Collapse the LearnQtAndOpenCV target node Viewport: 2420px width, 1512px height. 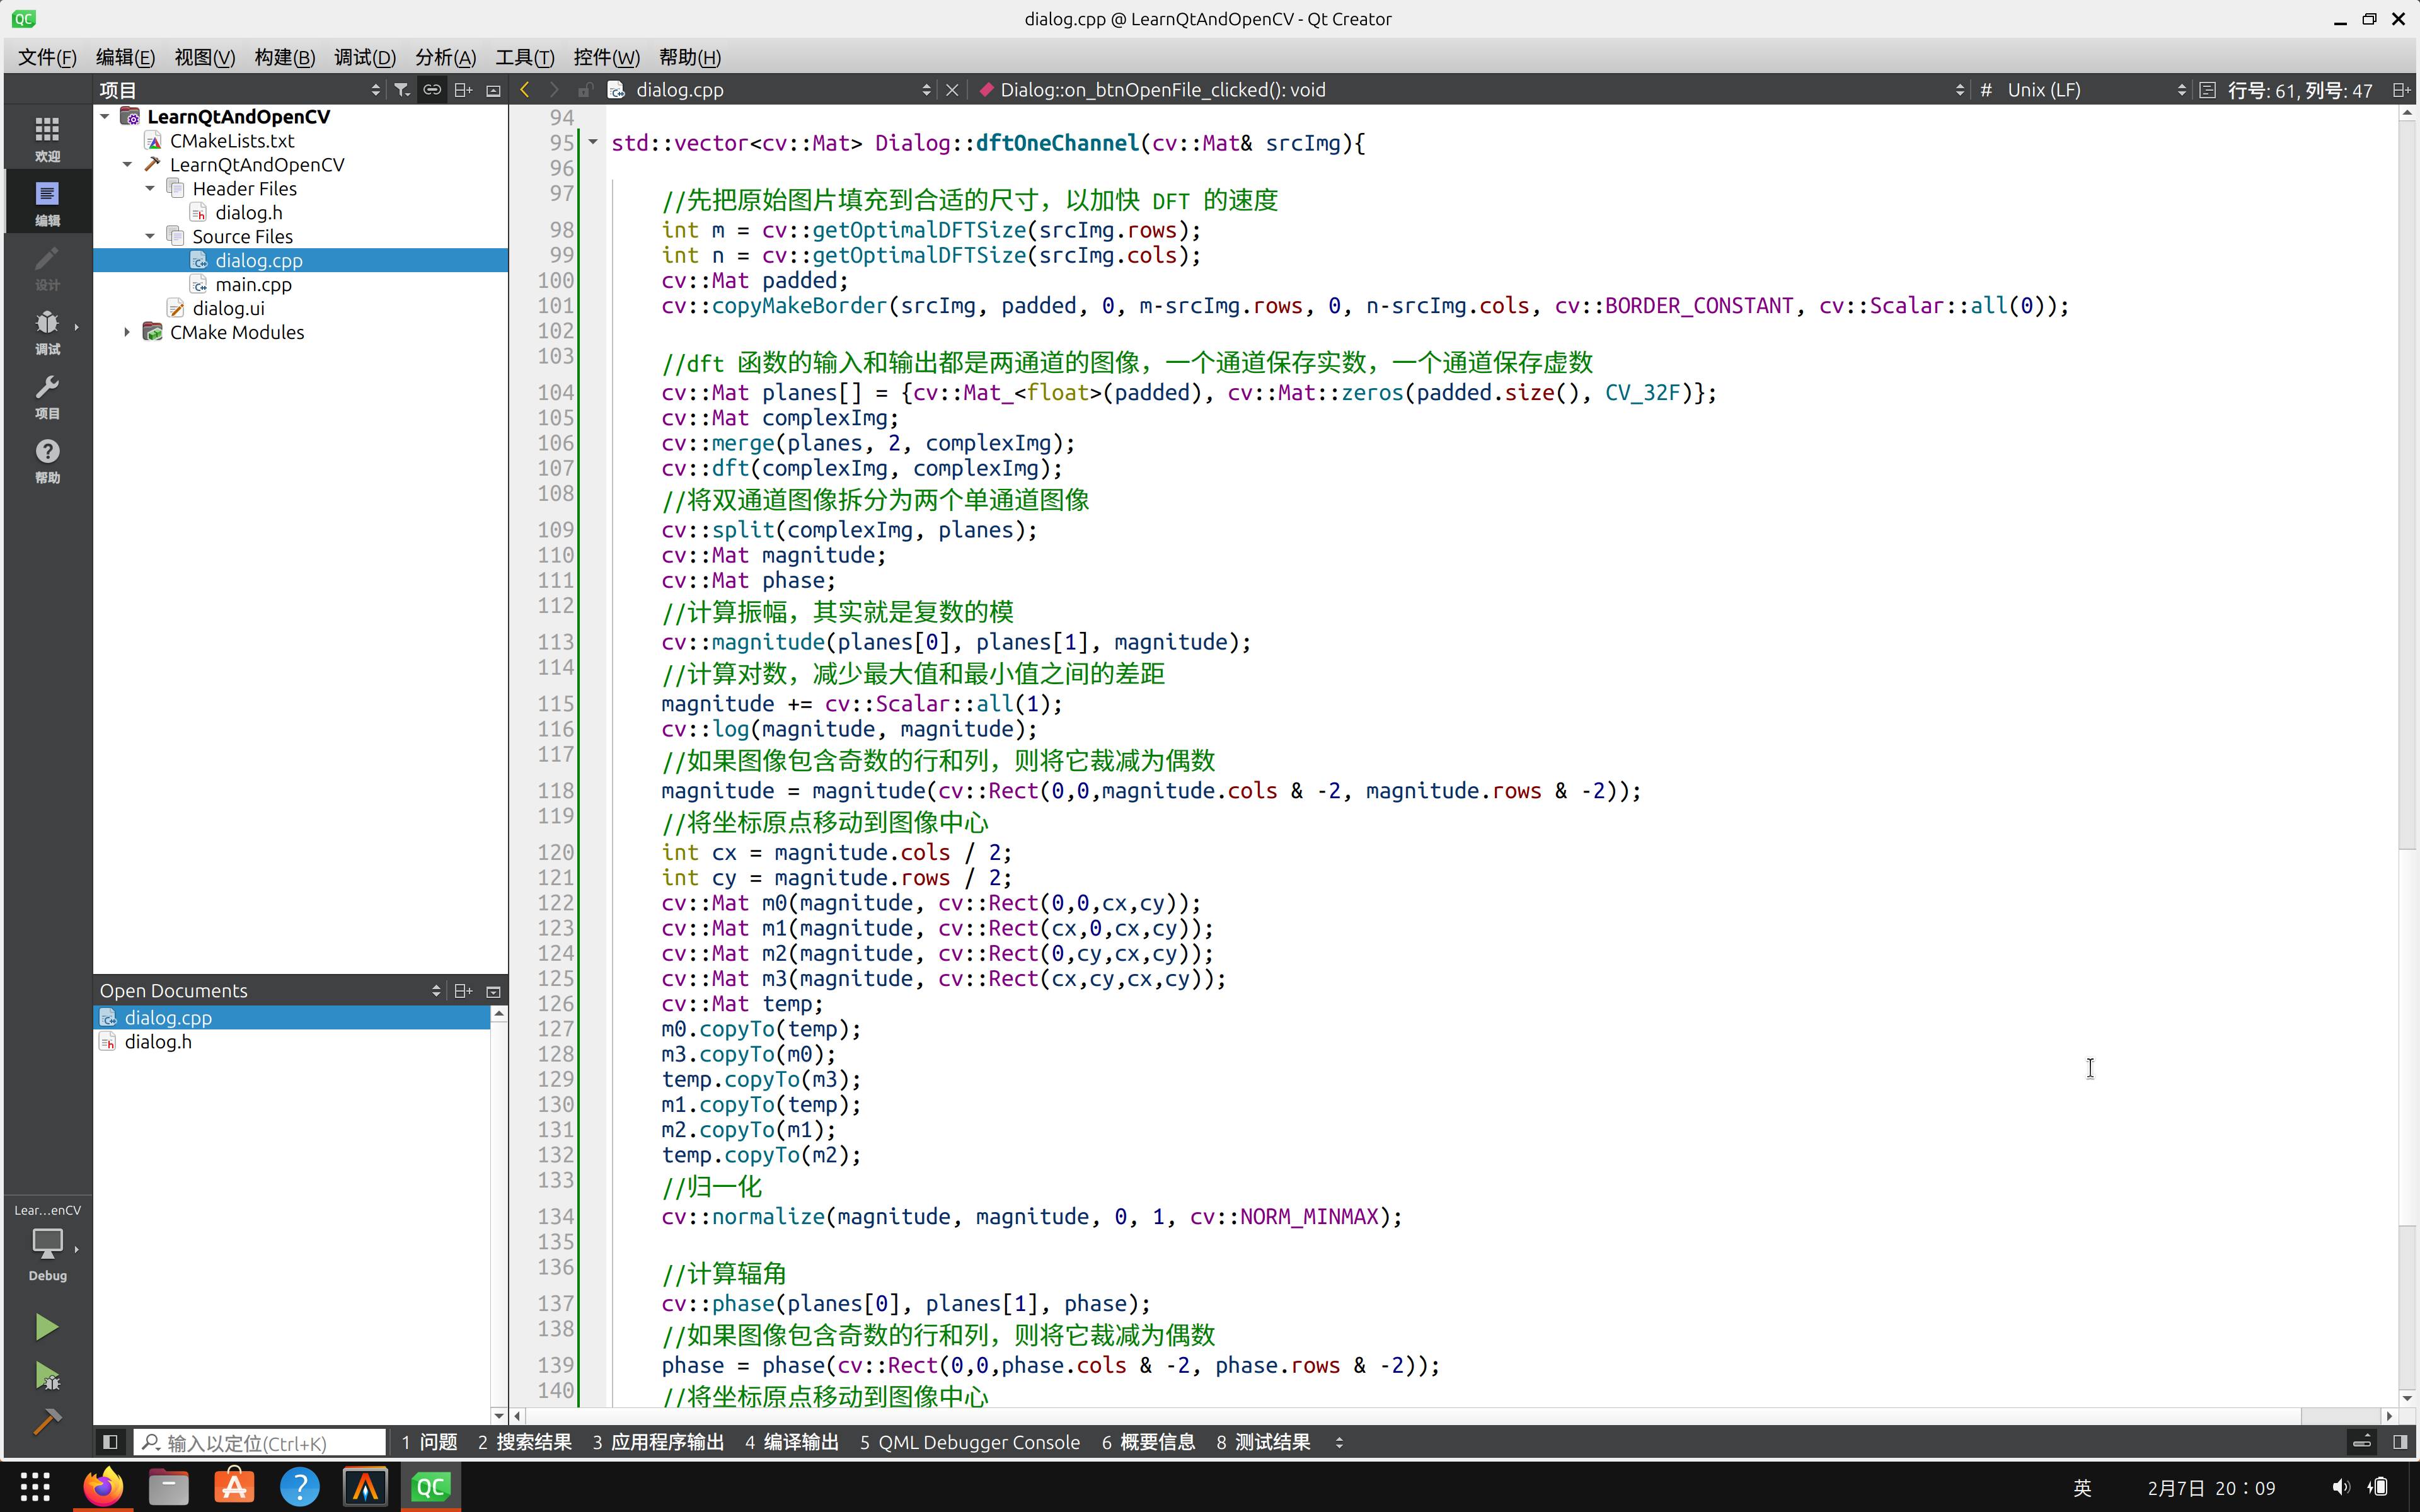click(x=127, y=165)
